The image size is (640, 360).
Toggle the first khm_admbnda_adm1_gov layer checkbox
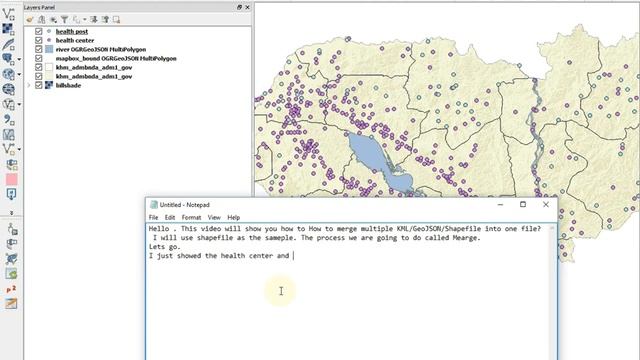(39, 67)
